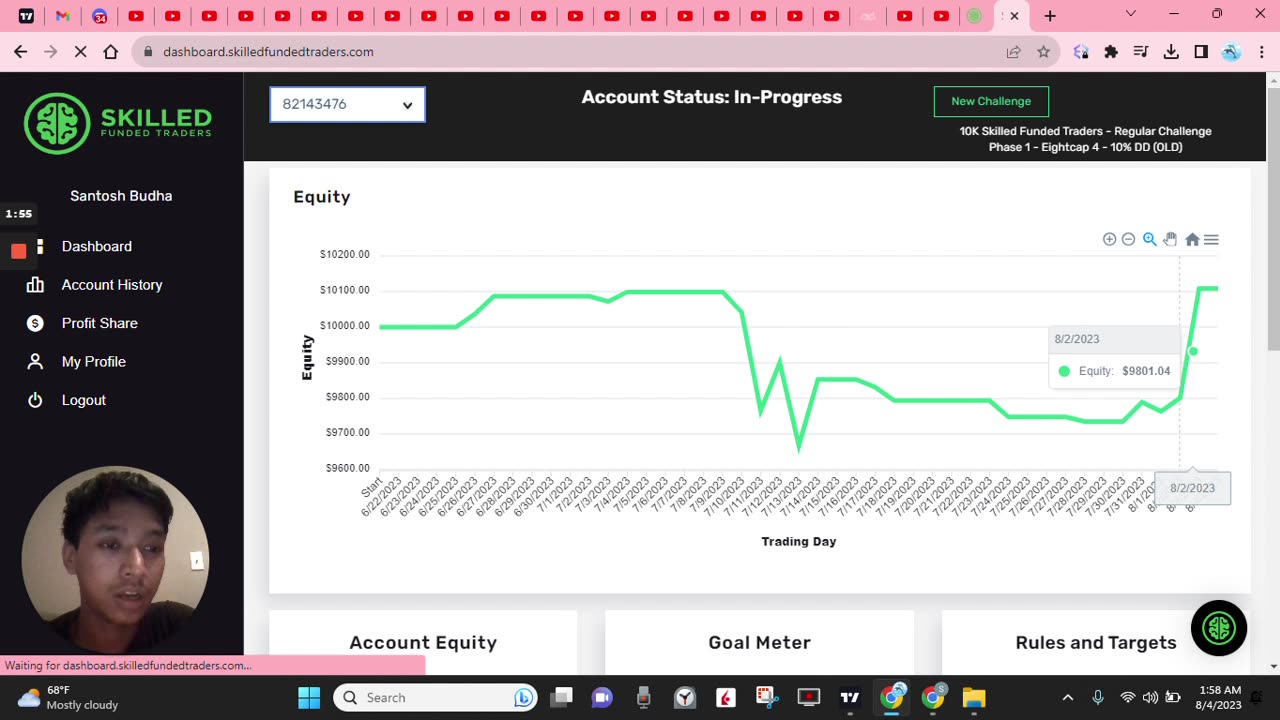Log out via Logout menu item

(83, 400)
